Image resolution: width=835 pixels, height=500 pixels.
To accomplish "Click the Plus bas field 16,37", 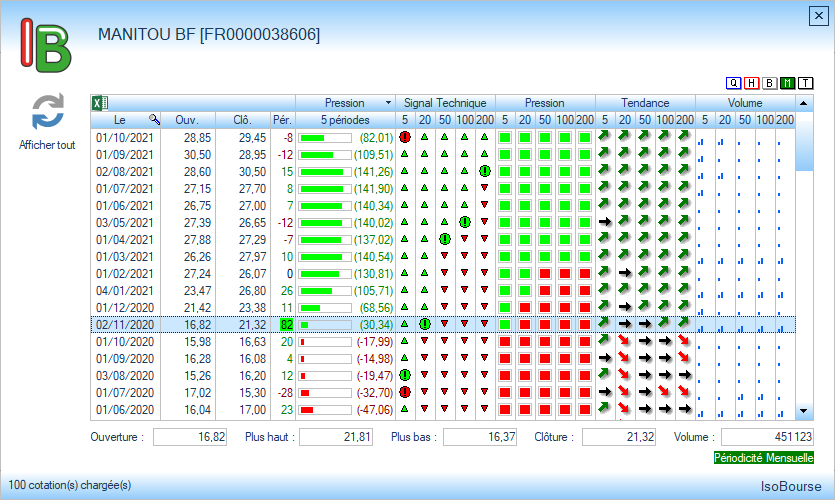I will click(x=480, y=437).
